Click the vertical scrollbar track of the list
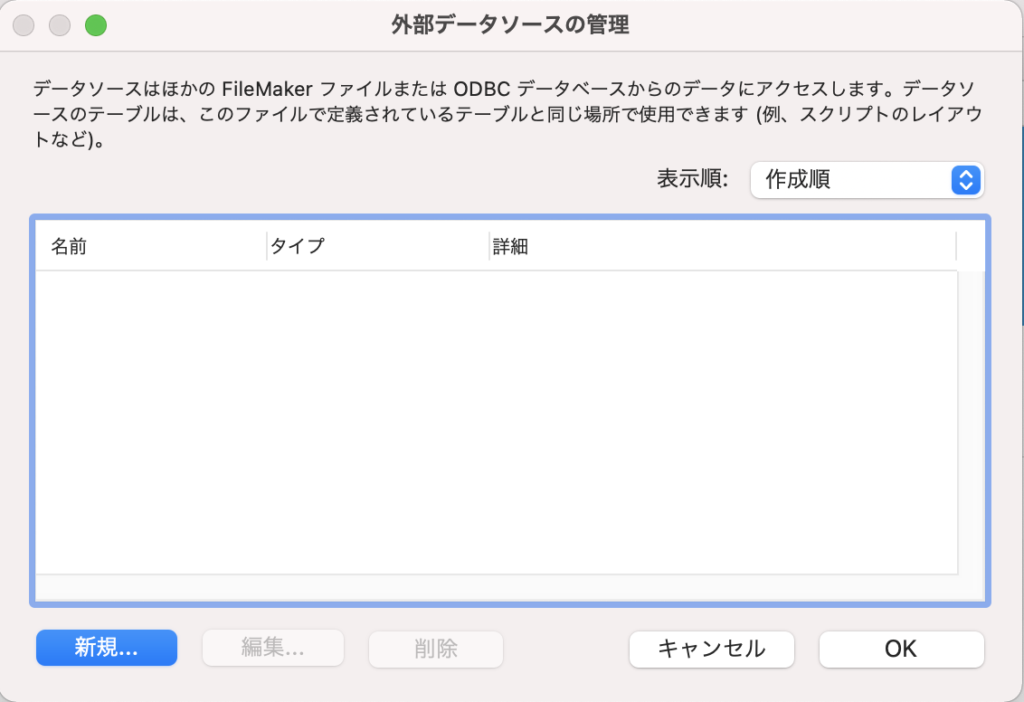Image resolution: width=1024 pixels, height=702 pixels. [x=971, y=420]
